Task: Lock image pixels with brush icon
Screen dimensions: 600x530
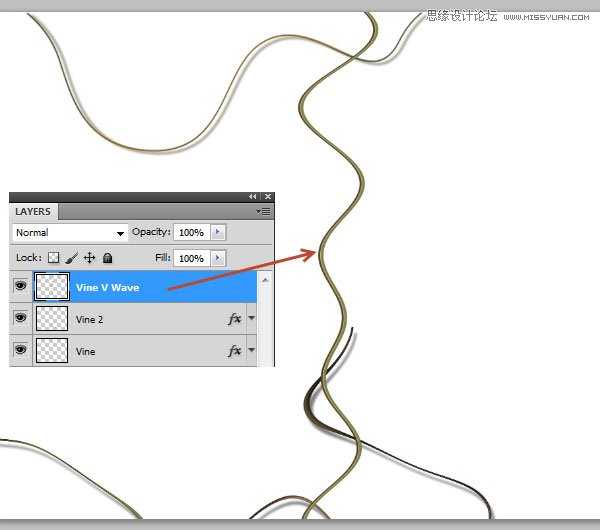Action: (x=71, y=258)
